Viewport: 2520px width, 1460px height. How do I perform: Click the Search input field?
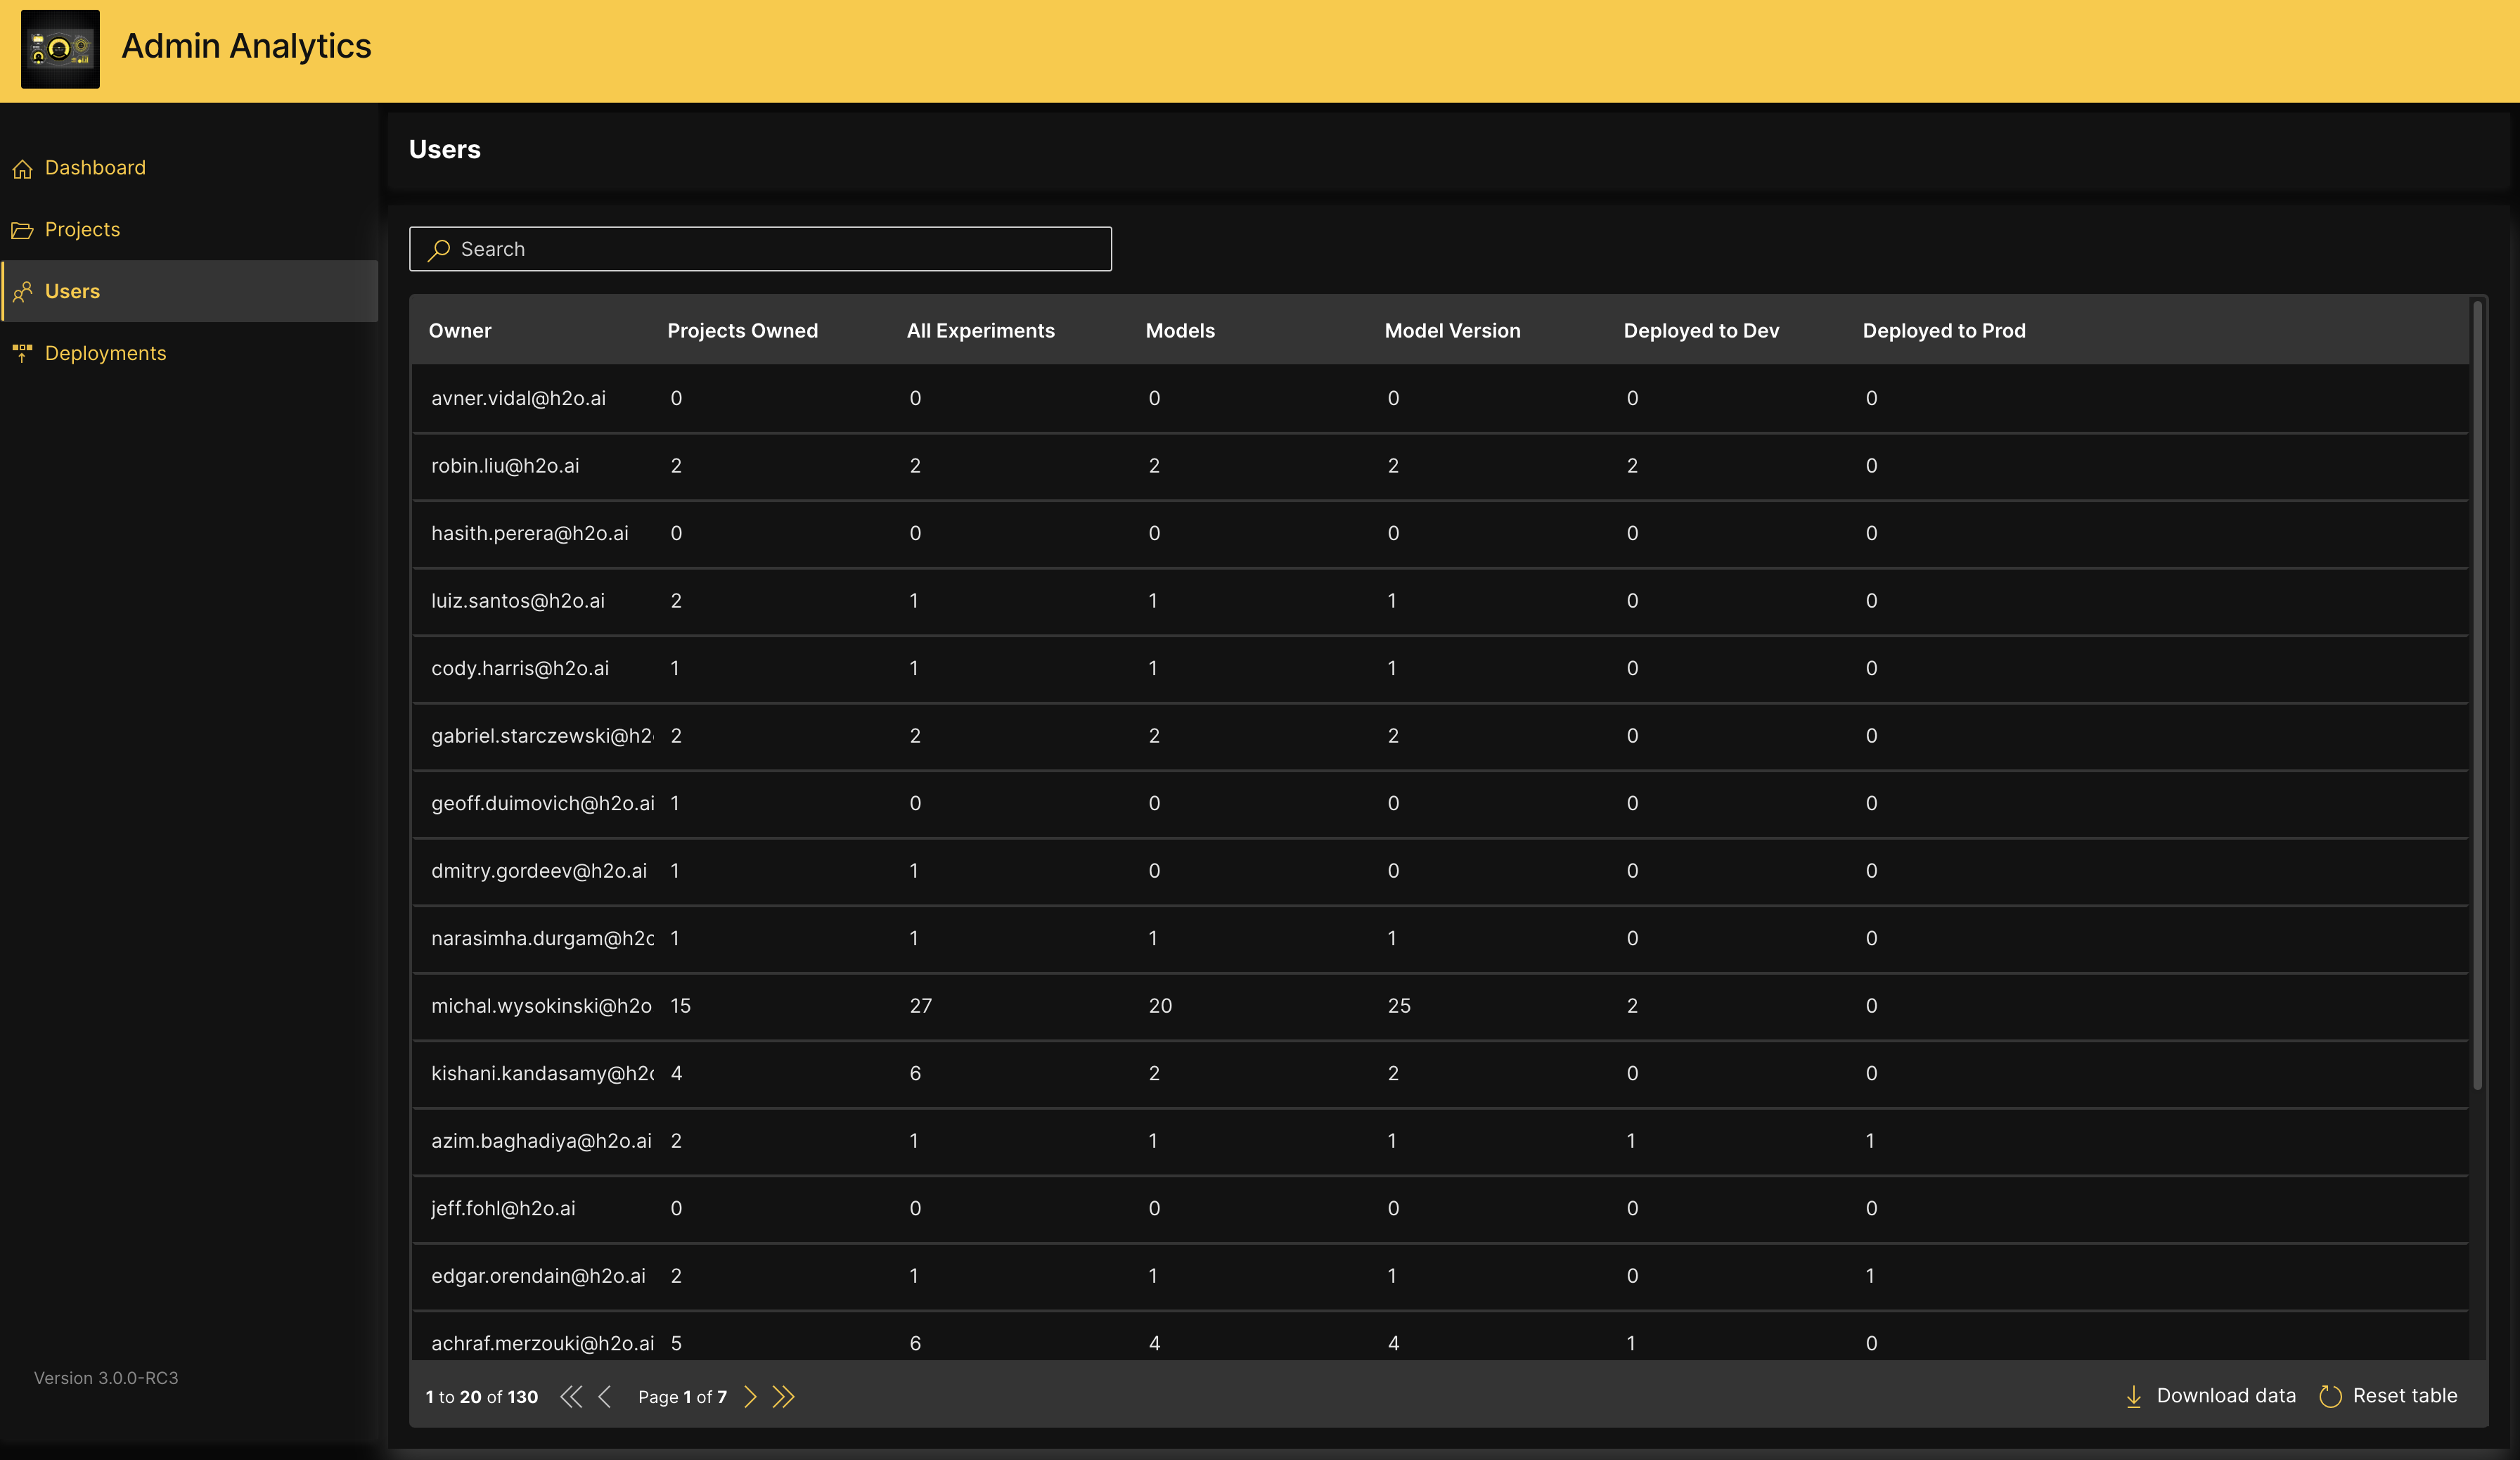click(760, 249)
